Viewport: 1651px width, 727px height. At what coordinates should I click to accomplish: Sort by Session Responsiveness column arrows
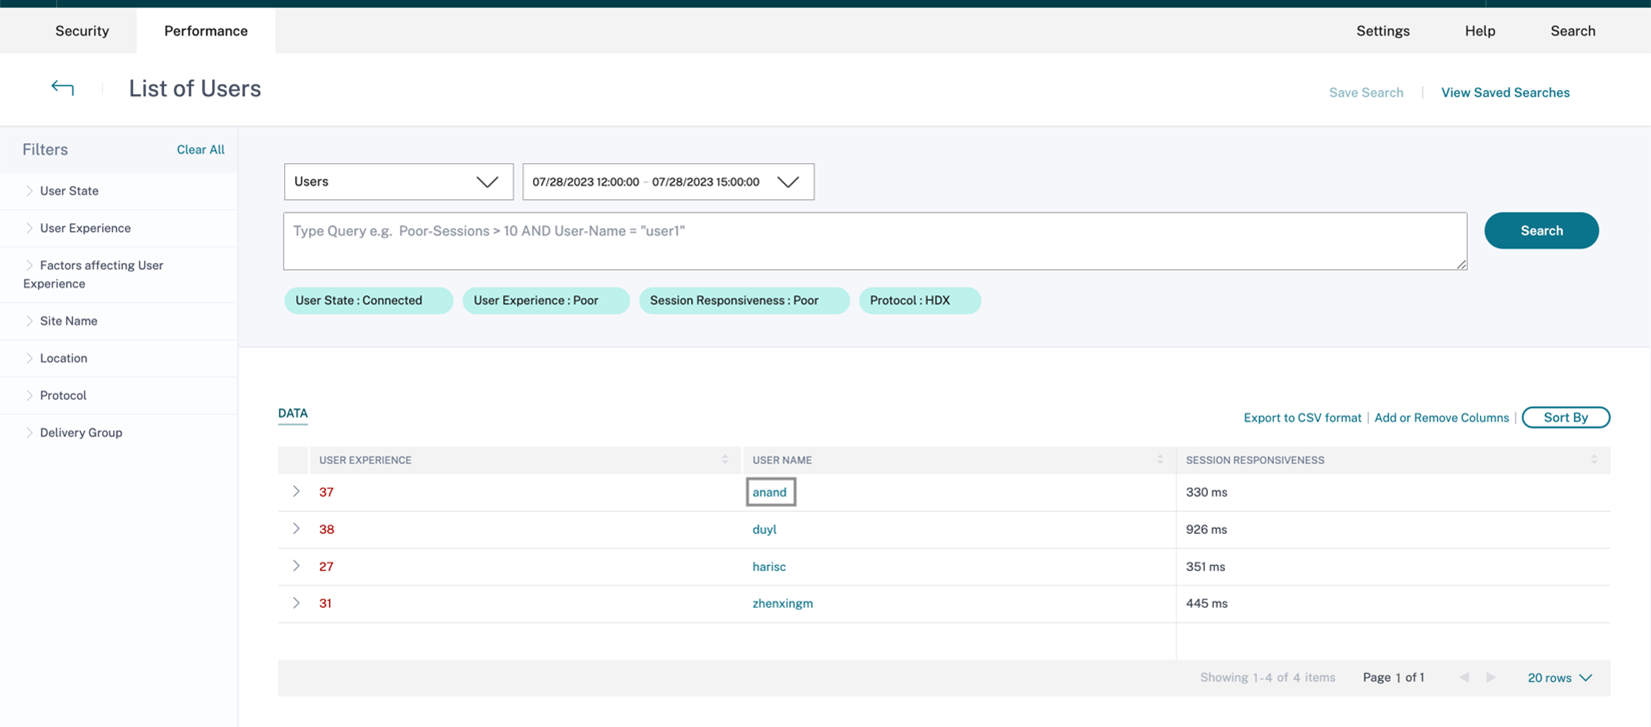click(x=1593, y=460)
